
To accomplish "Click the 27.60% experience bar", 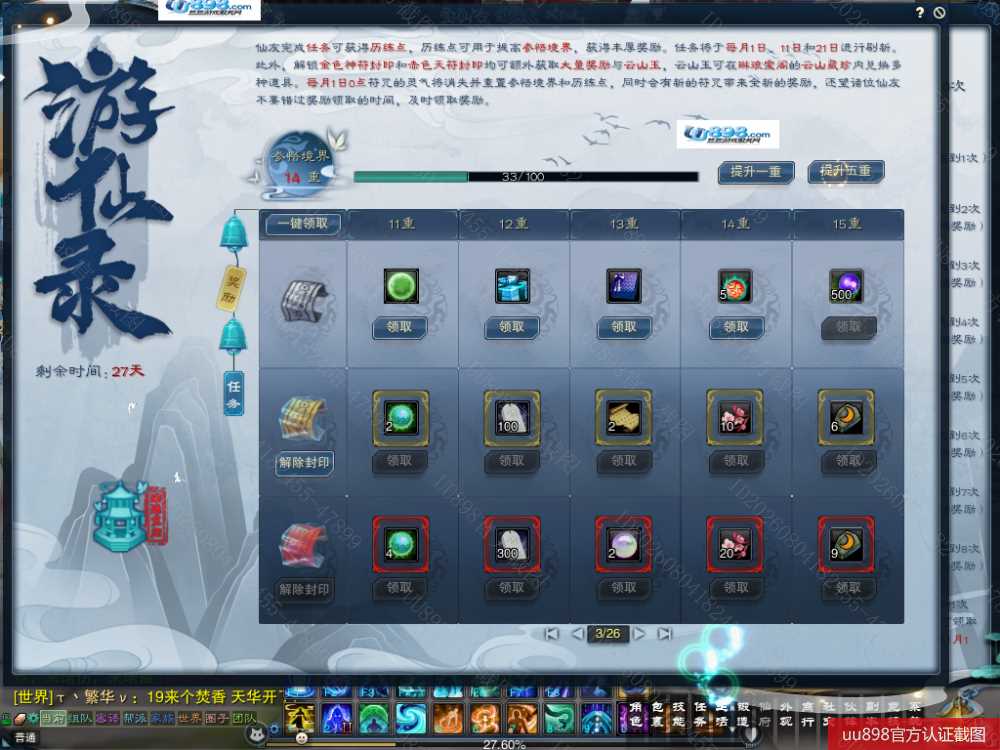I will click(x=504, y=744).
